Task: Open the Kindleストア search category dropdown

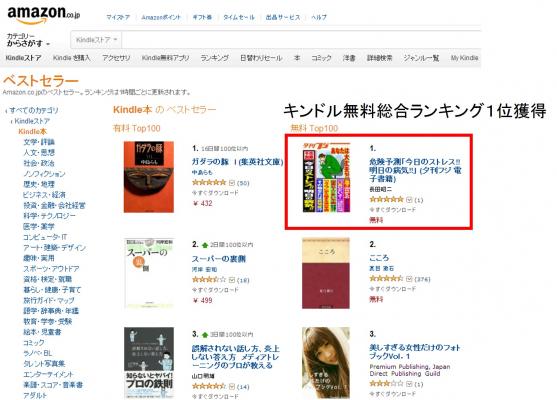Action: tap(96, 40)
